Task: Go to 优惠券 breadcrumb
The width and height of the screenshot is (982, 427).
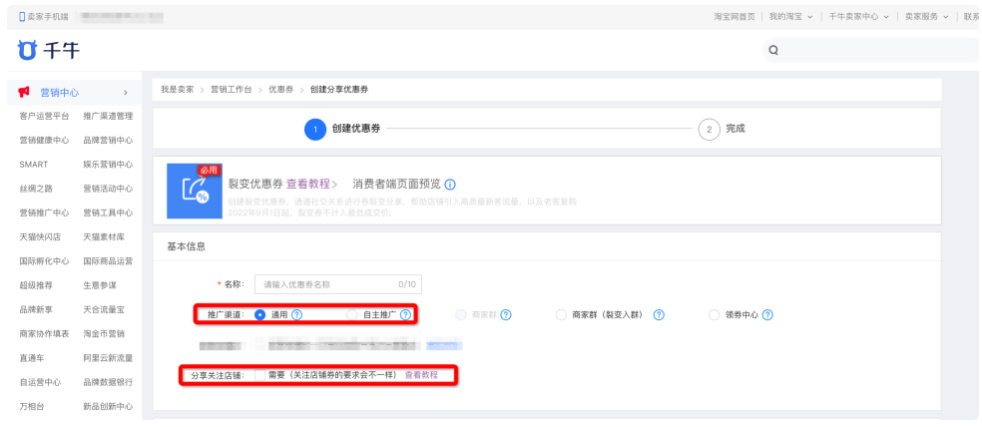Action: (281, 90)
